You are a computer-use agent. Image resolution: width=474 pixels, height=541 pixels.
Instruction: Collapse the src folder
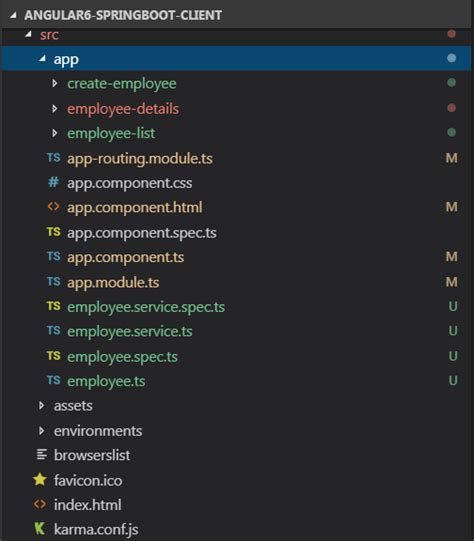(28, 34)
